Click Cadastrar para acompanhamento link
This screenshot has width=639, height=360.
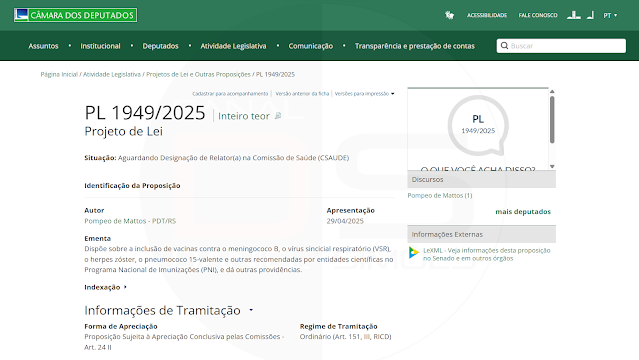(230, 94)
